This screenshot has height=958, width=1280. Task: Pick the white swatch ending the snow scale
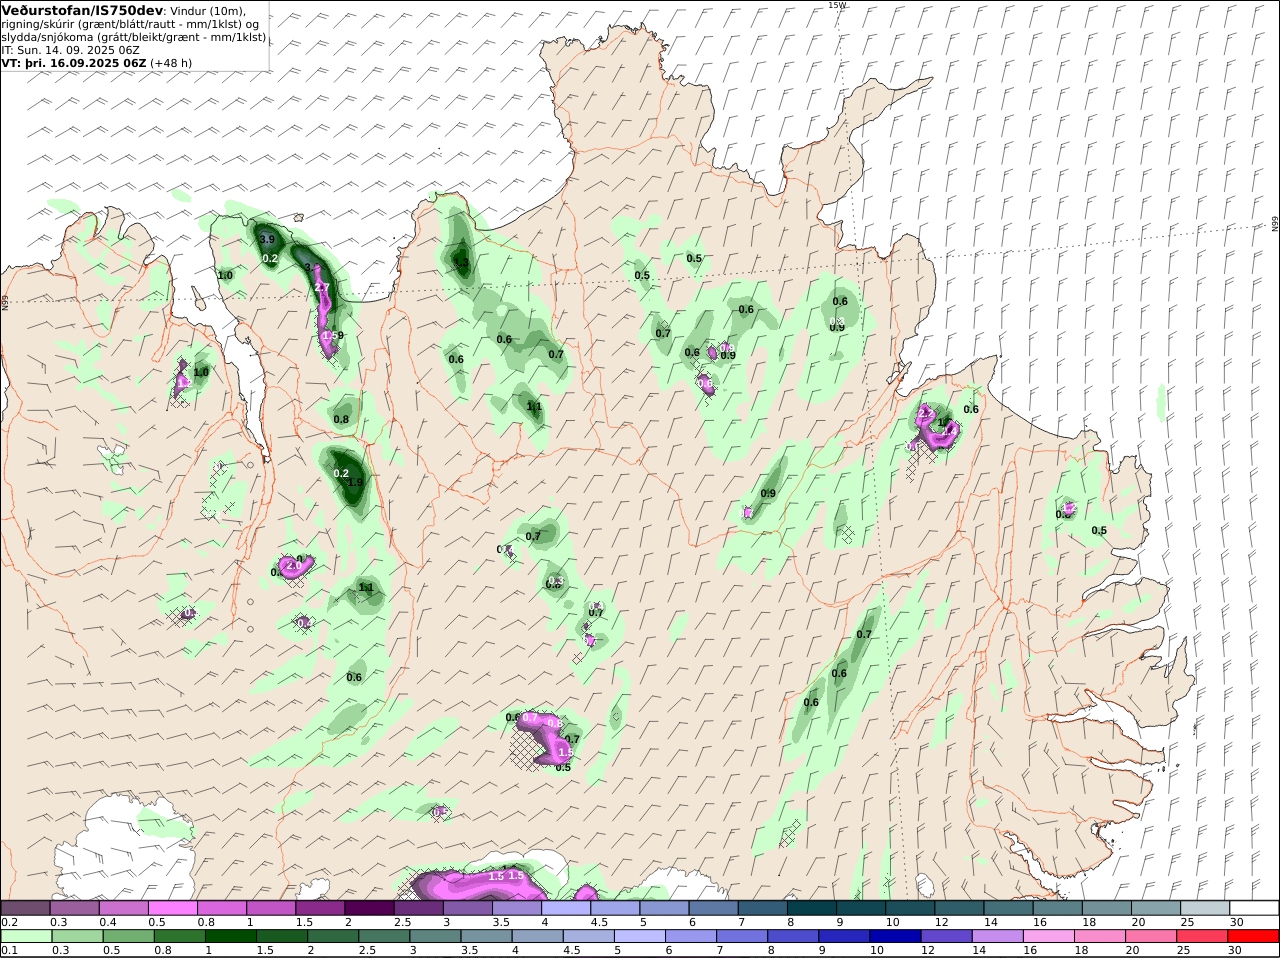click(1254, 908)
